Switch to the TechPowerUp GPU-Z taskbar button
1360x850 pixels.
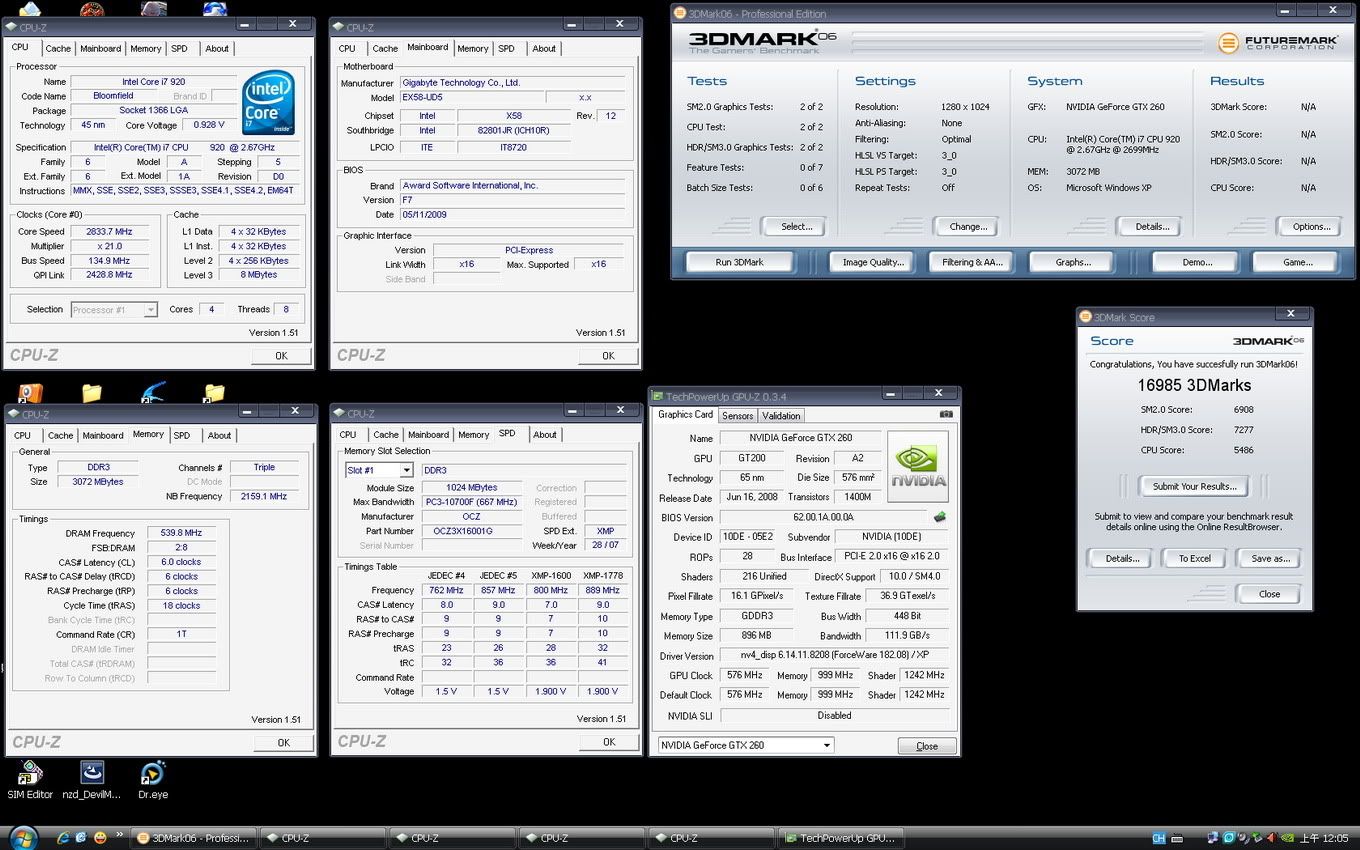[843, 838]
